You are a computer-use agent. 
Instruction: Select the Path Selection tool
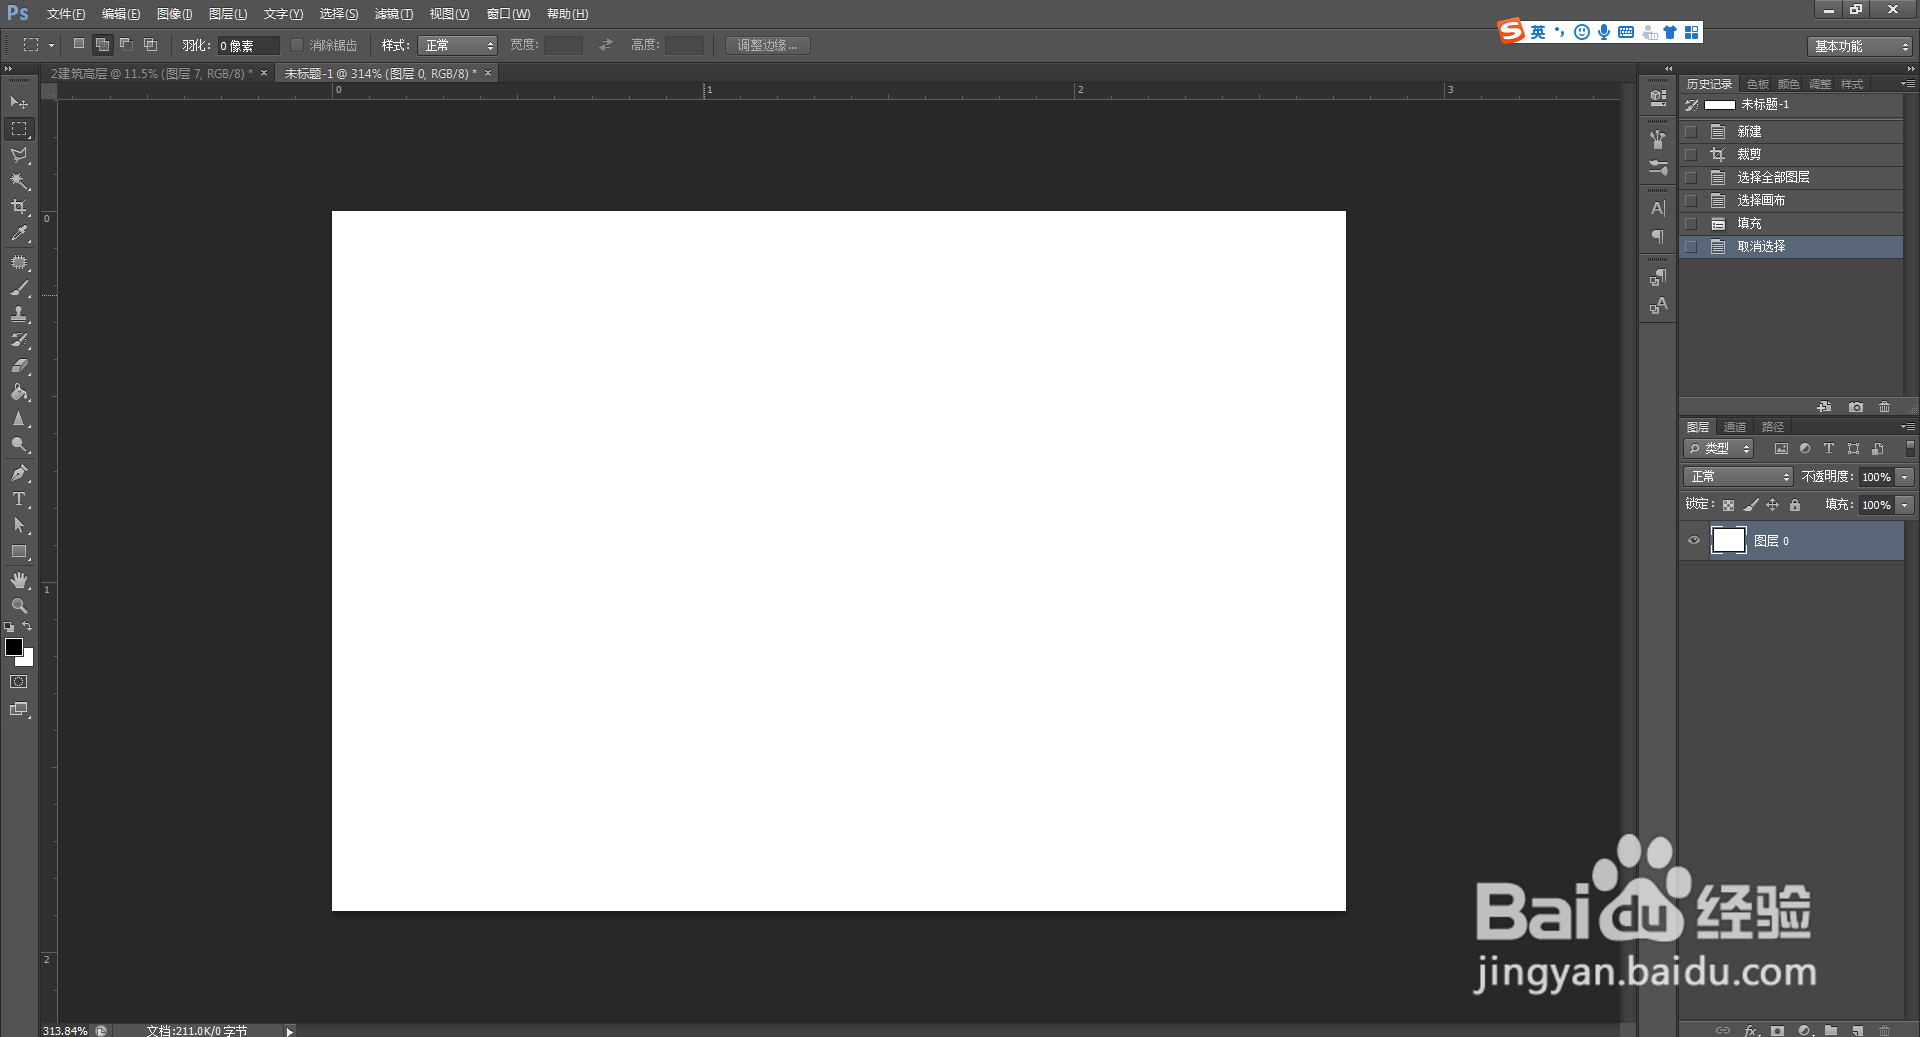click(x=19, y=525)
